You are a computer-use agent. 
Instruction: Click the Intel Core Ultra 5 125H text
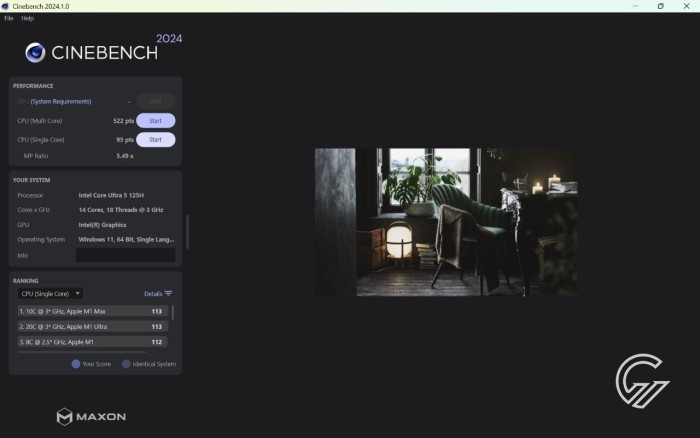(x=111, y=195)
